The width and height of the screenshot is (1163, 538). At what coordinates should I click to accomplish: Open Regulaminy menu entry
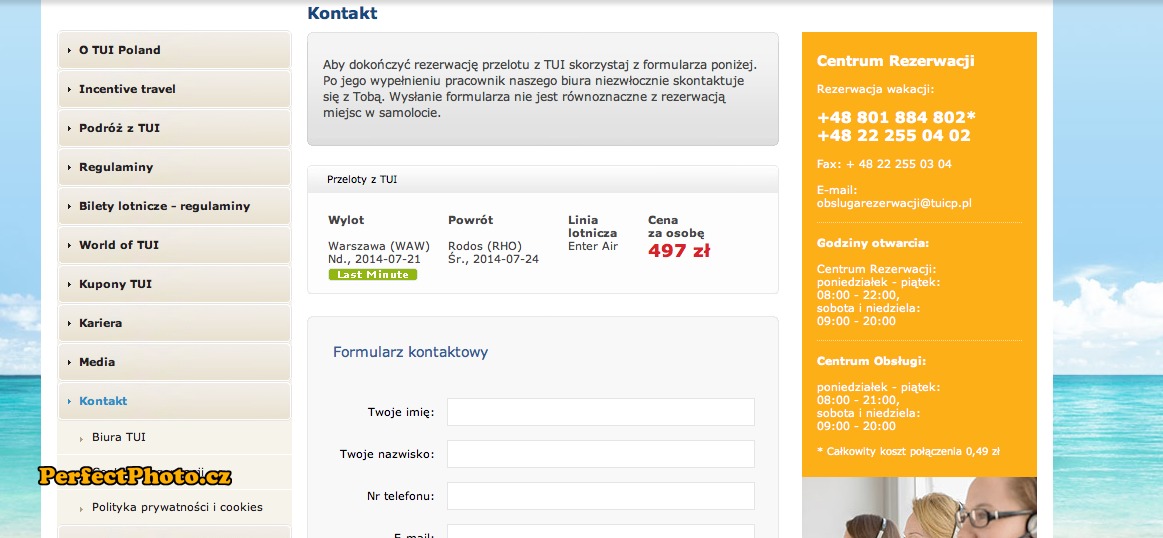click(174, 167)
